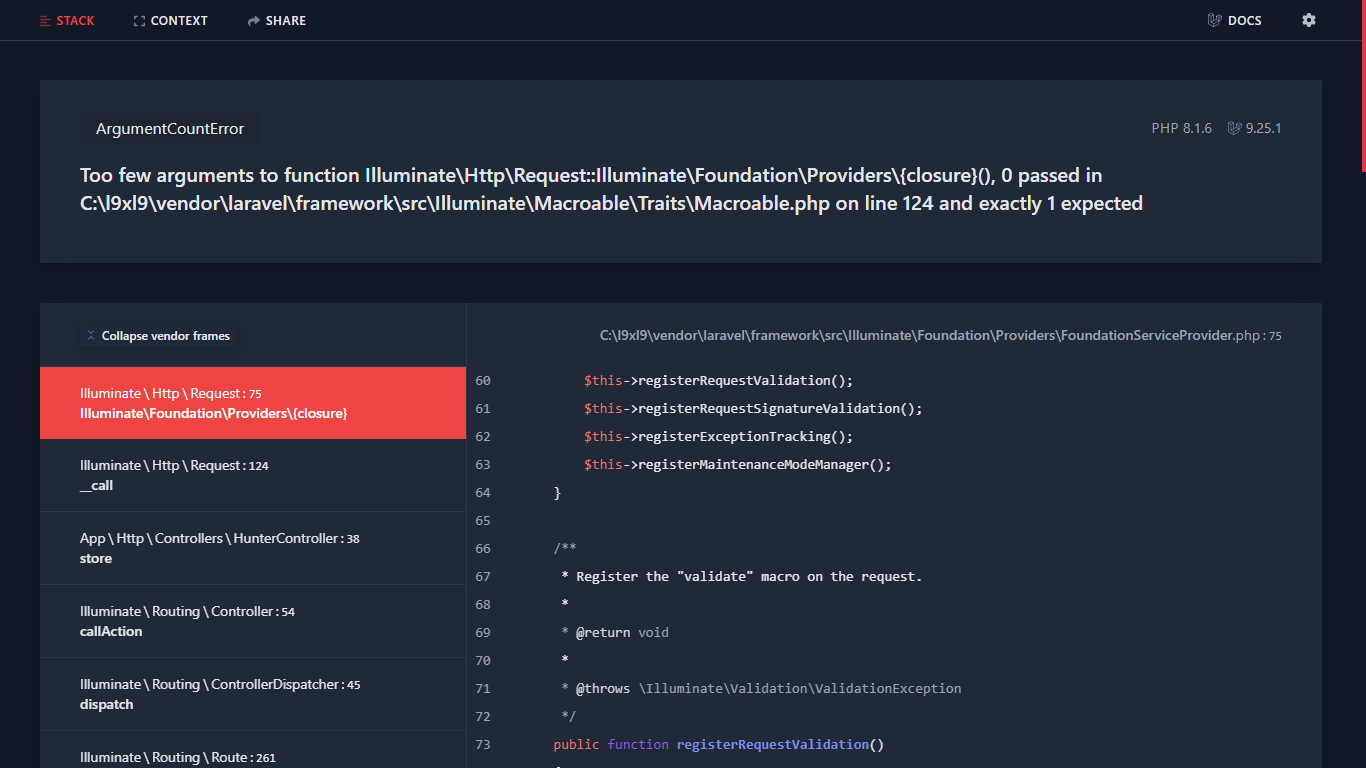Select the Controller:54 callAction frame
1366x768 pixels.
pos(253,621)
